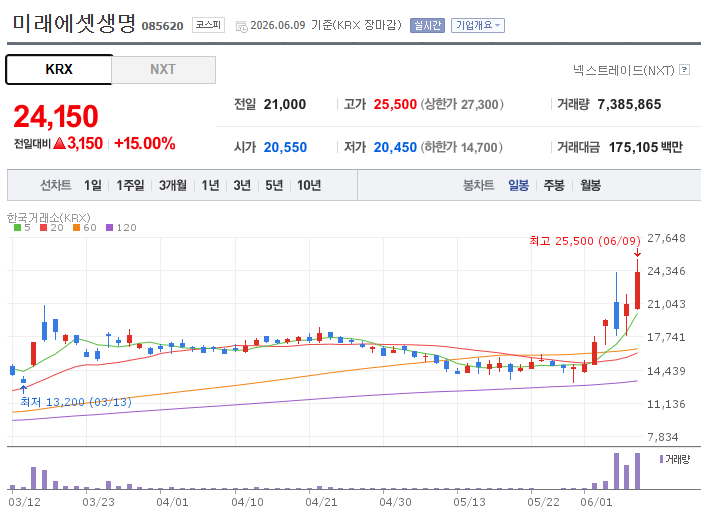This screenshot has width=701, height=511.
Task: Click the volume value 7,385,865
Action: [x=629, y=104]
